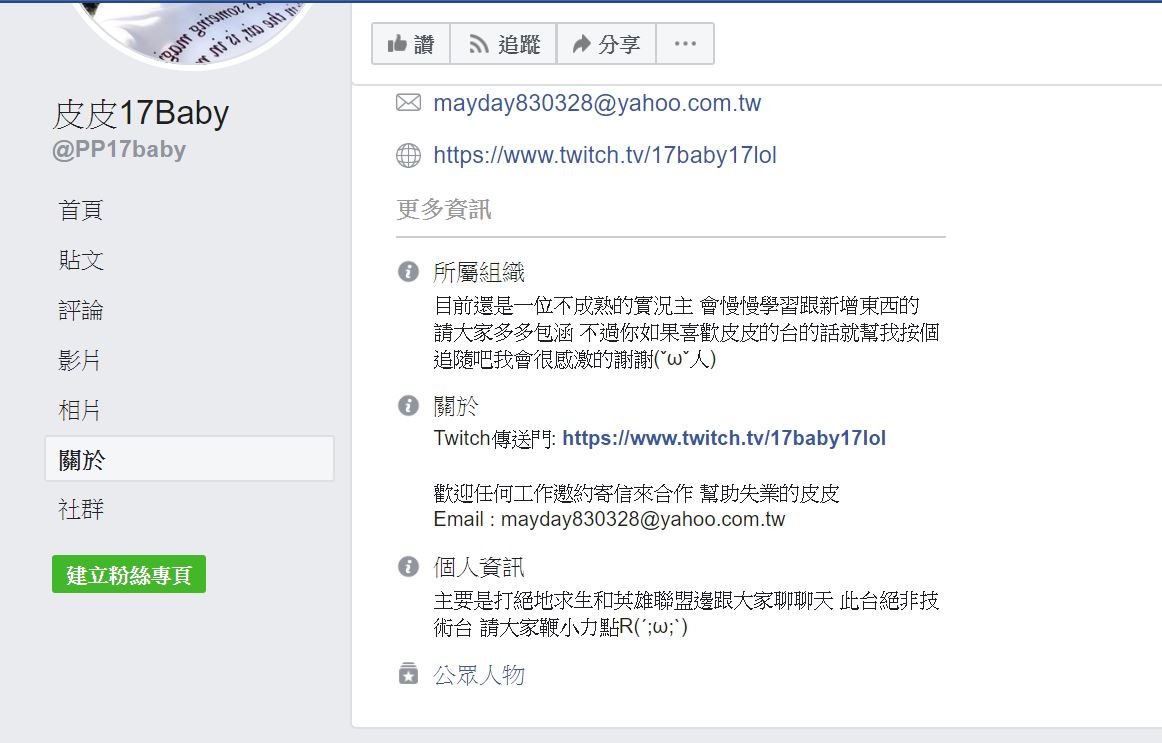Open the mayday830328@yahoo.com.tw email link
This screenshot has width=1162, height=743.
(597, 103)
